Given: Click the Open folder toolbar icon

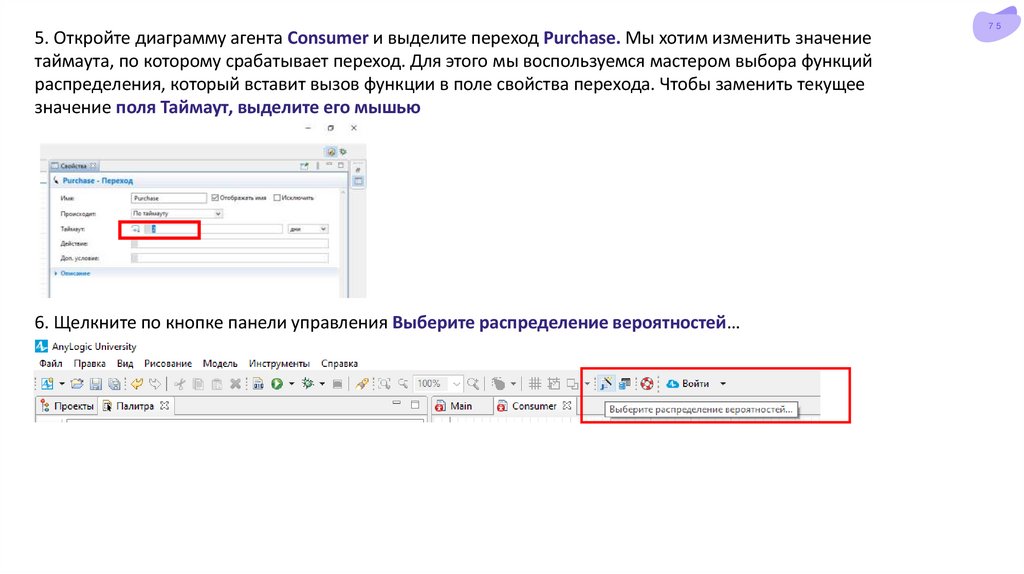Looking at the screenshot, I should point(77,383).
